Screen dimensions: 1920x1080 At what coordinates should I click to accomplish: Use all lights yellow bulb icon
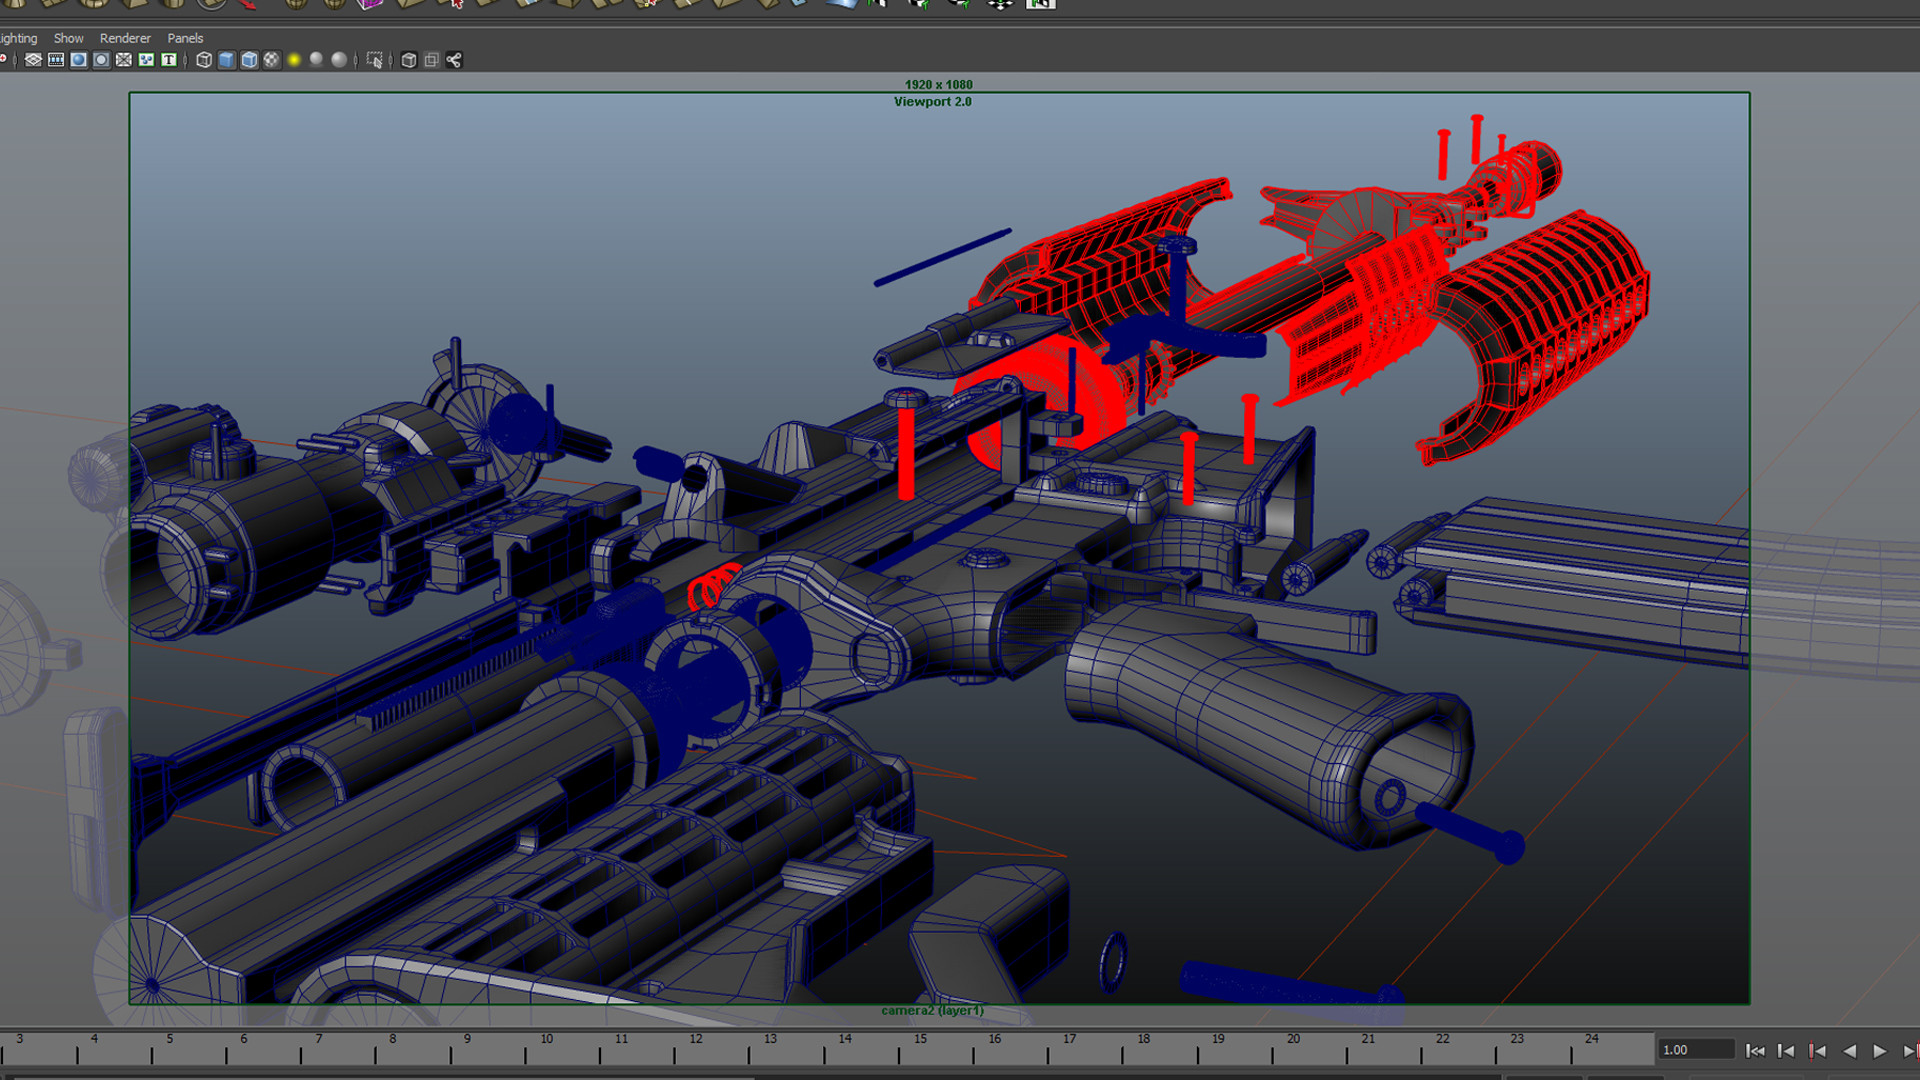(x=294, y=60)
